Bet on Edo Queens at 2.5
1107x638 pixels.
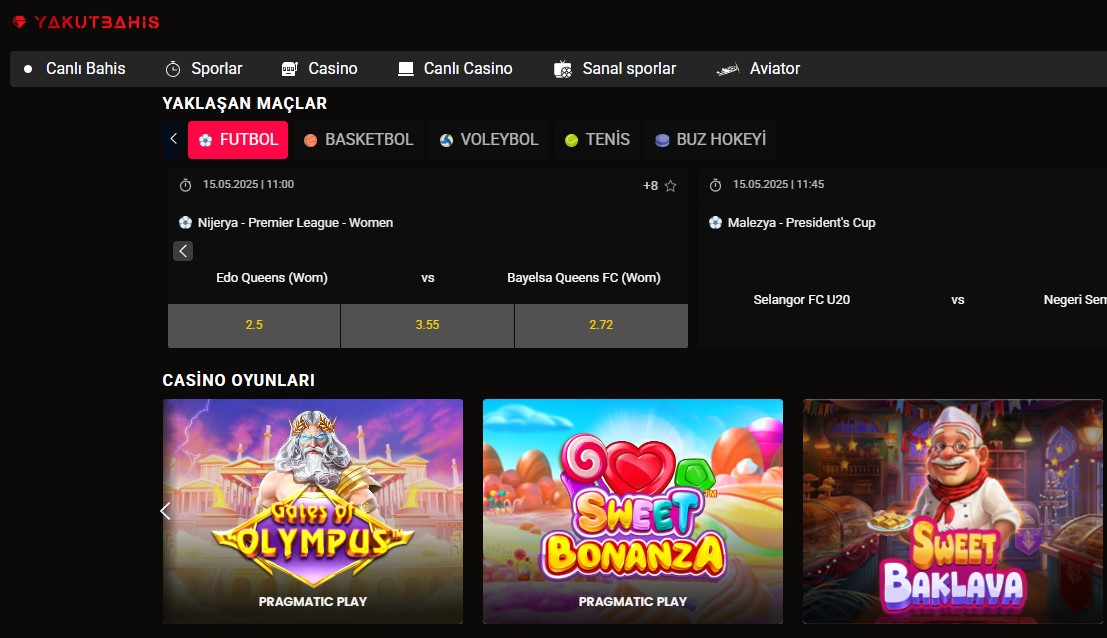click(x=254, y=325)
